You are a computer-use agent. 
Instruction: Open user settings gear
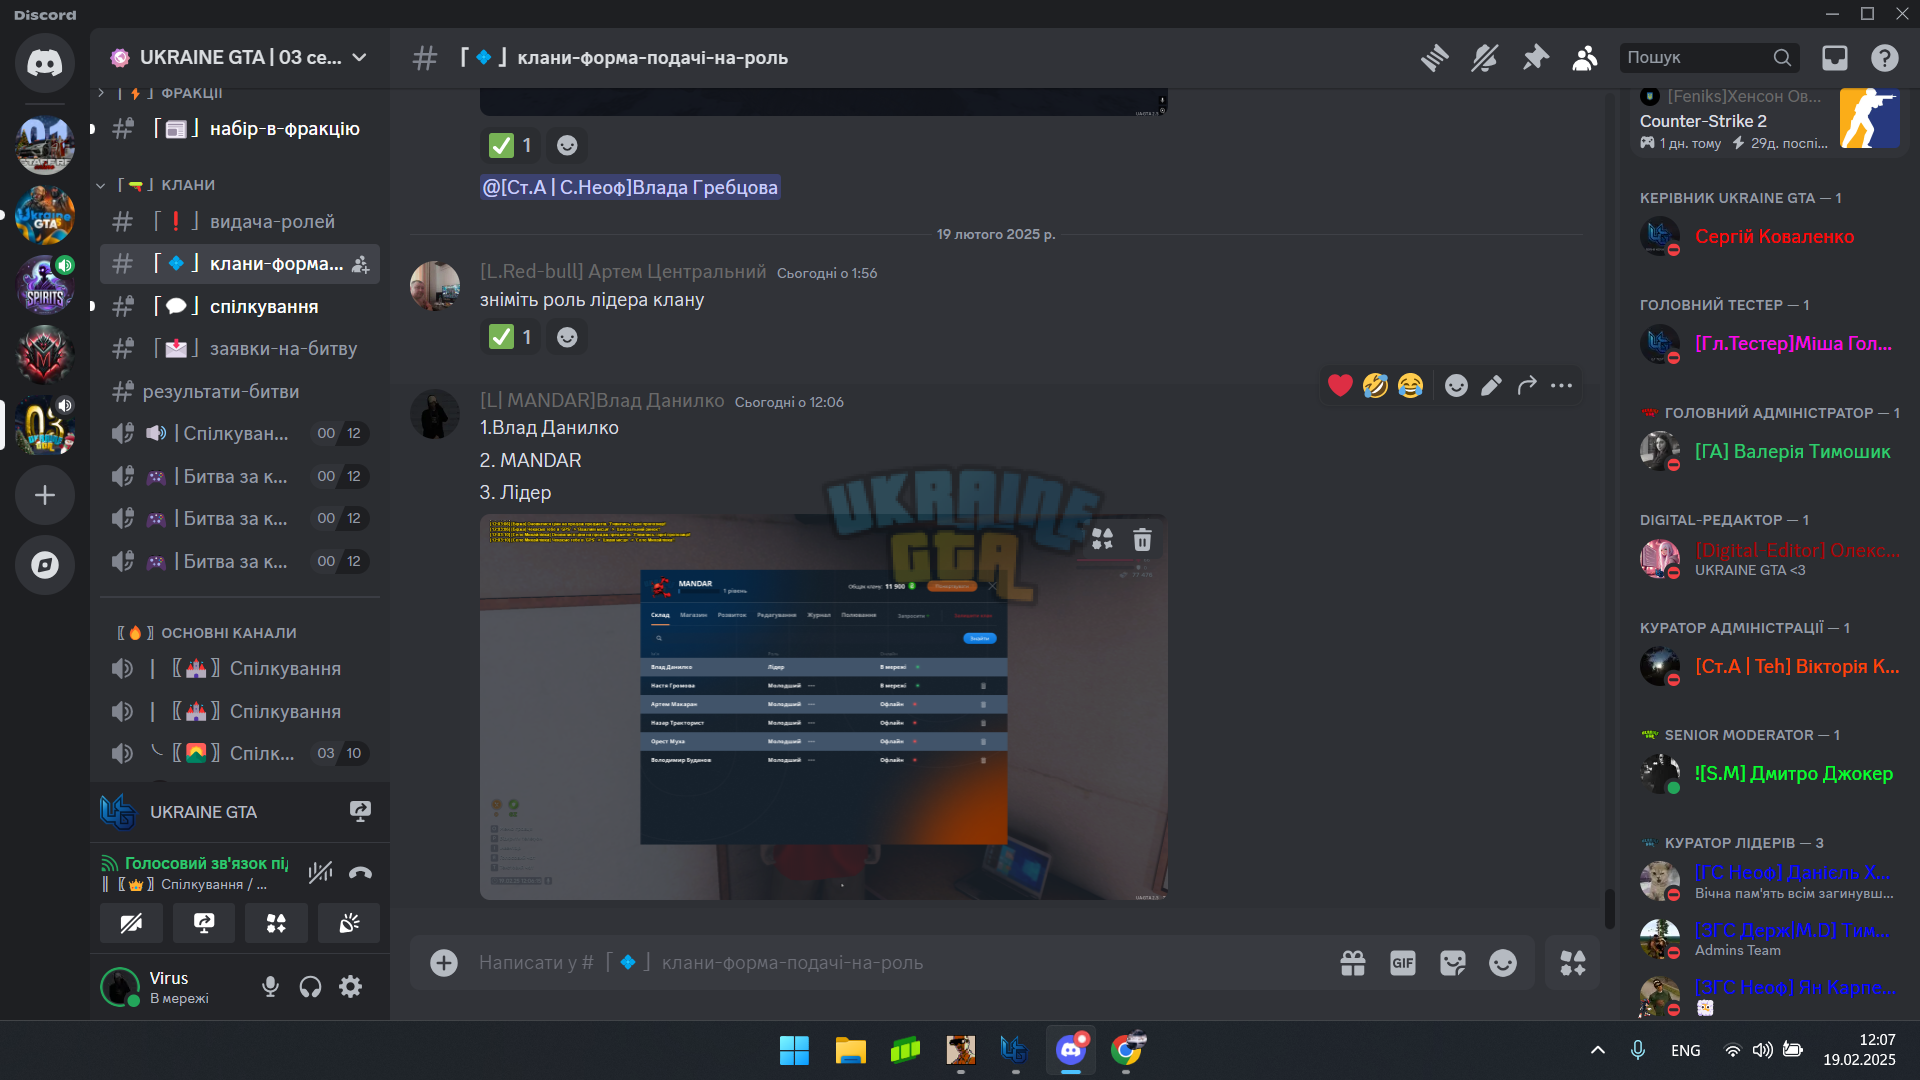[x=350, y=987]
